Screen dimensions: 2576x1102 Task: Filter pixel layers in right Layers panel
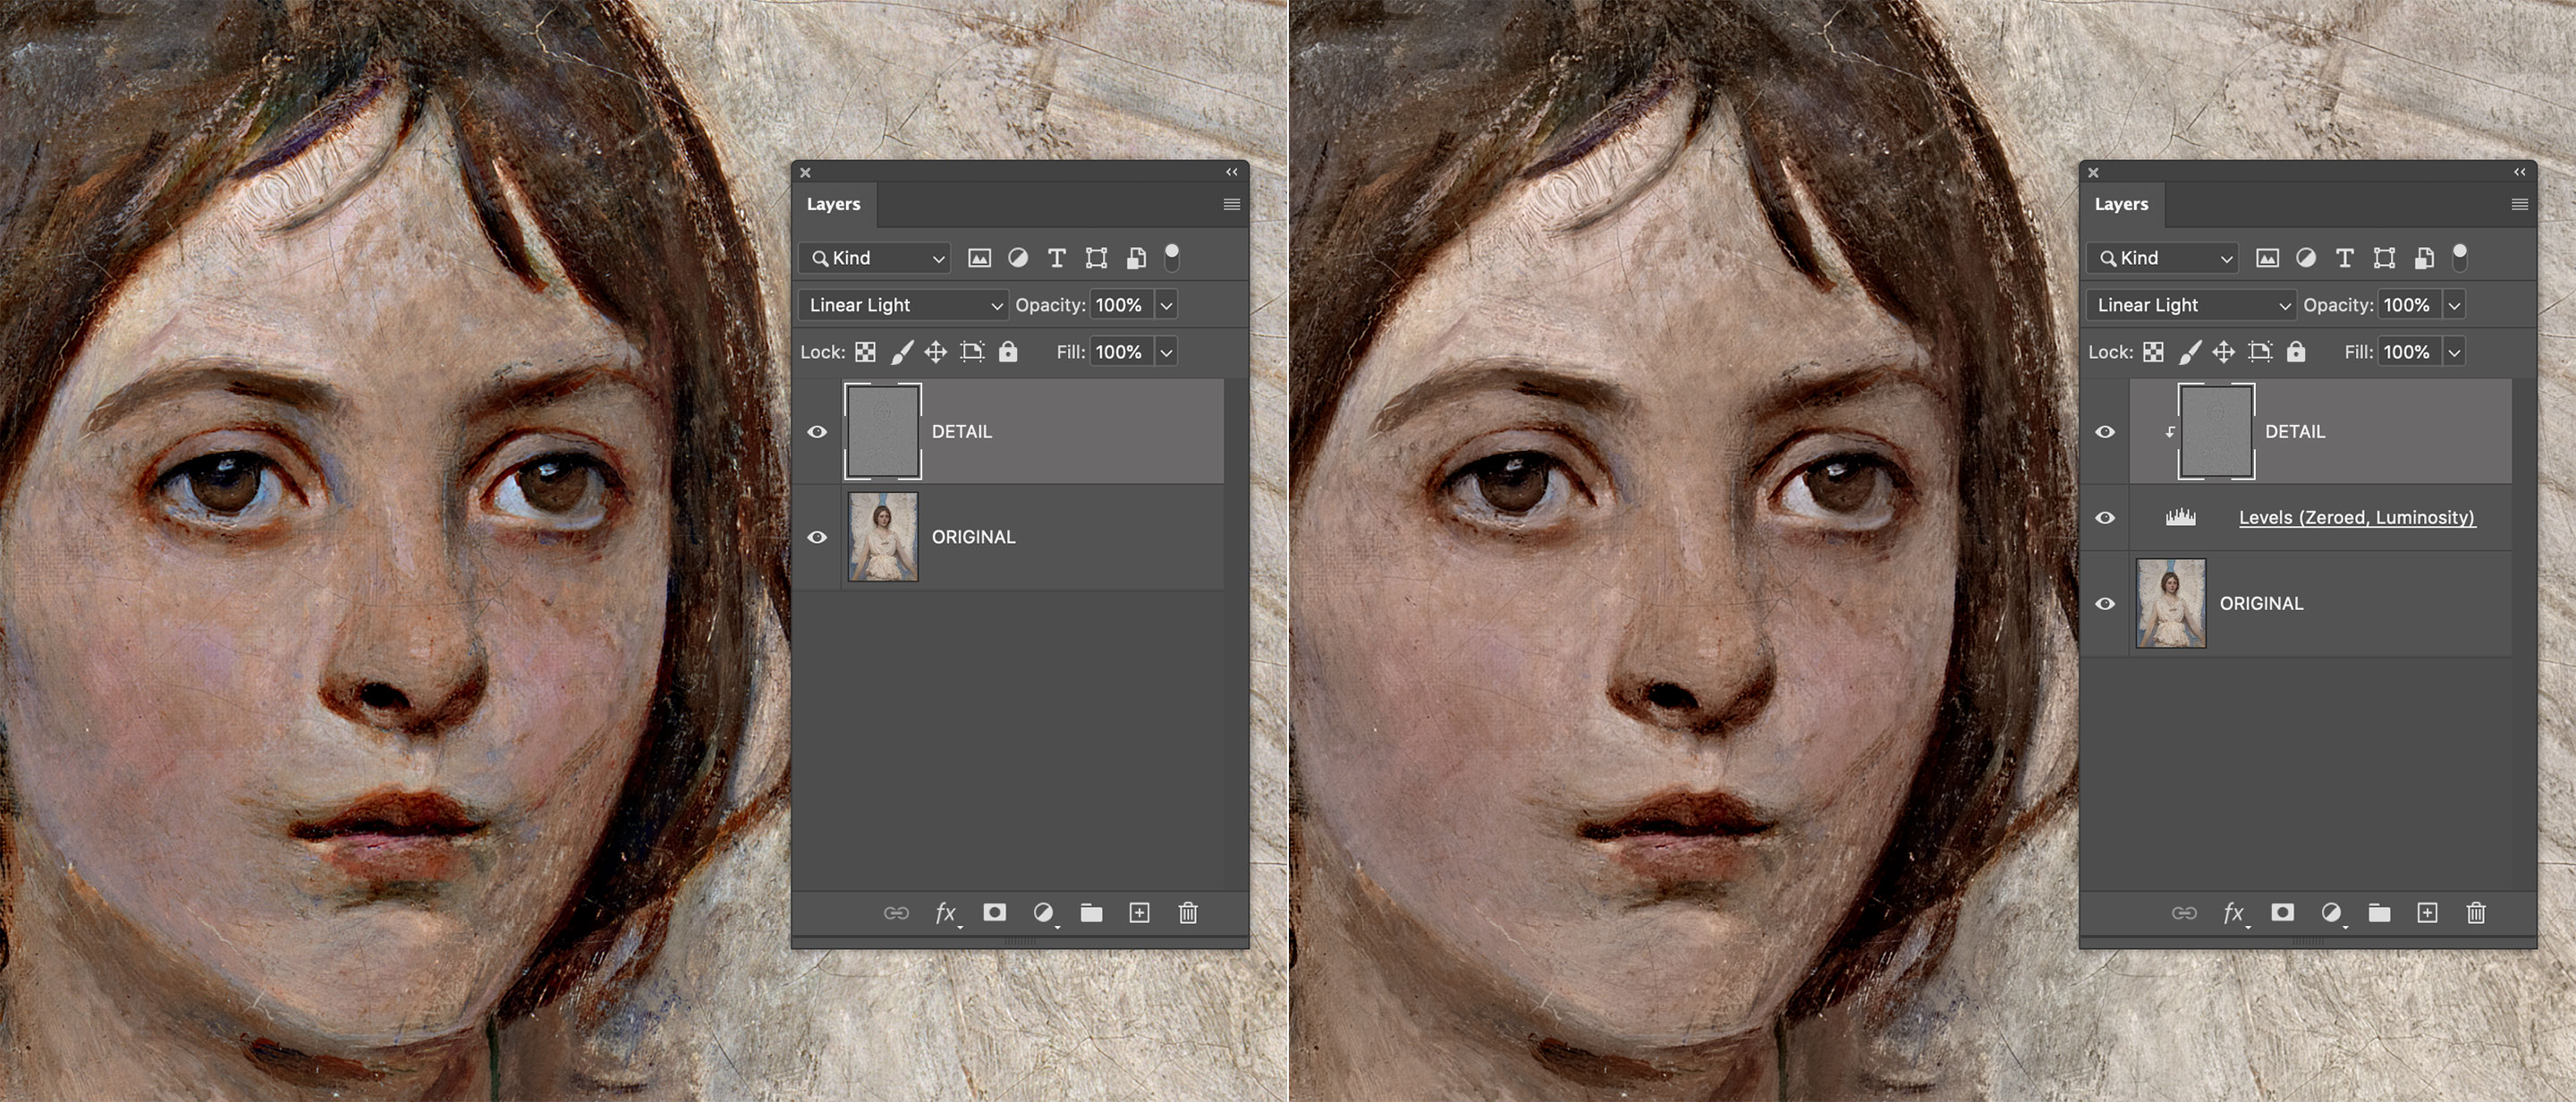point(2267,258)
